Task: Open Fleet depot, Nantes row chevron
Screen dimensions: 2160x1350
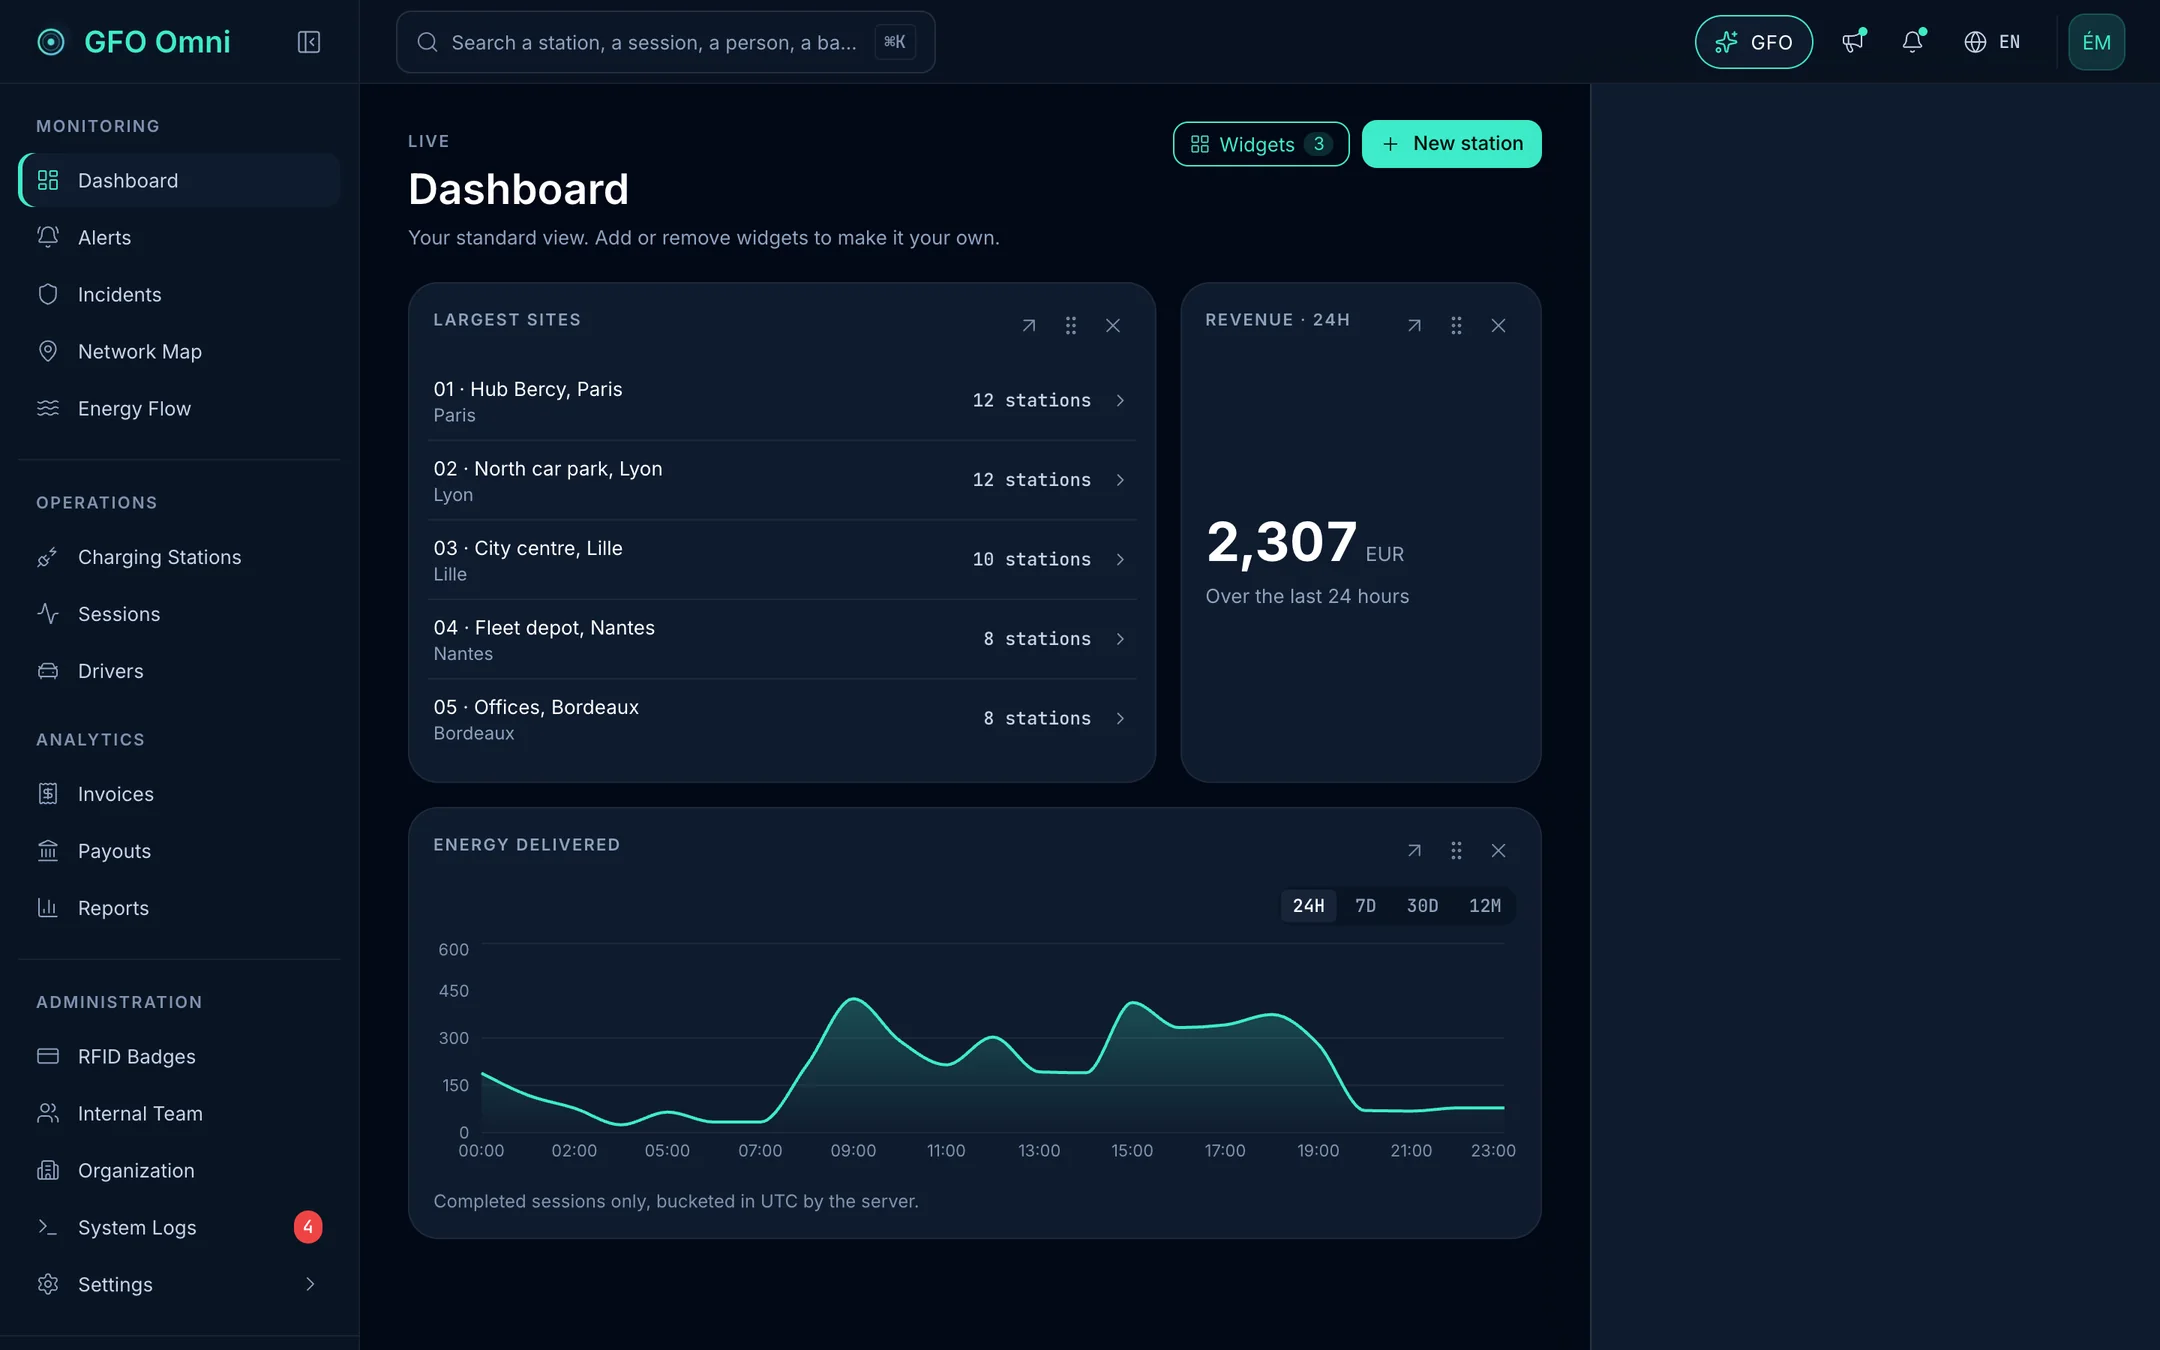Action: click(1120, 639)
